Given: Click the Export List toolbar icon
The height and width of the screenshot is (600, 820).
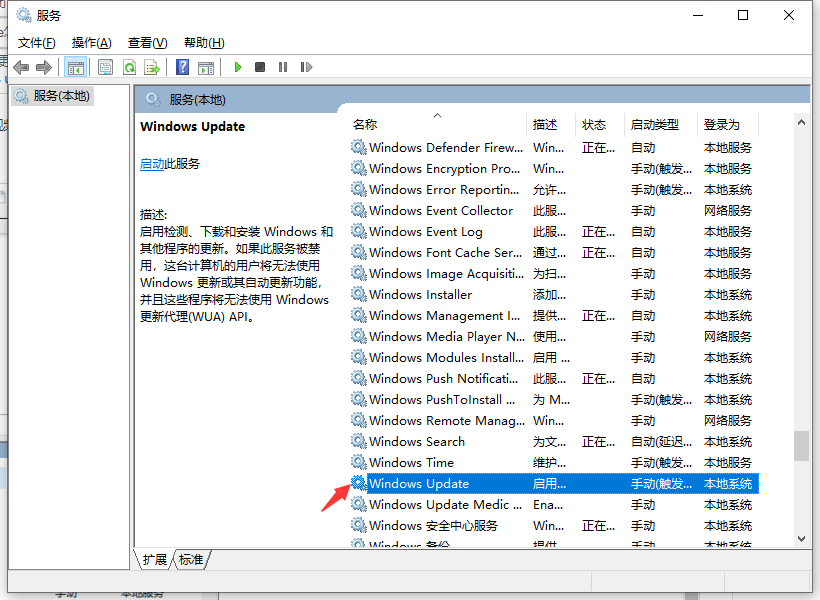Looking at the screenshot, I should coord(152,67).
